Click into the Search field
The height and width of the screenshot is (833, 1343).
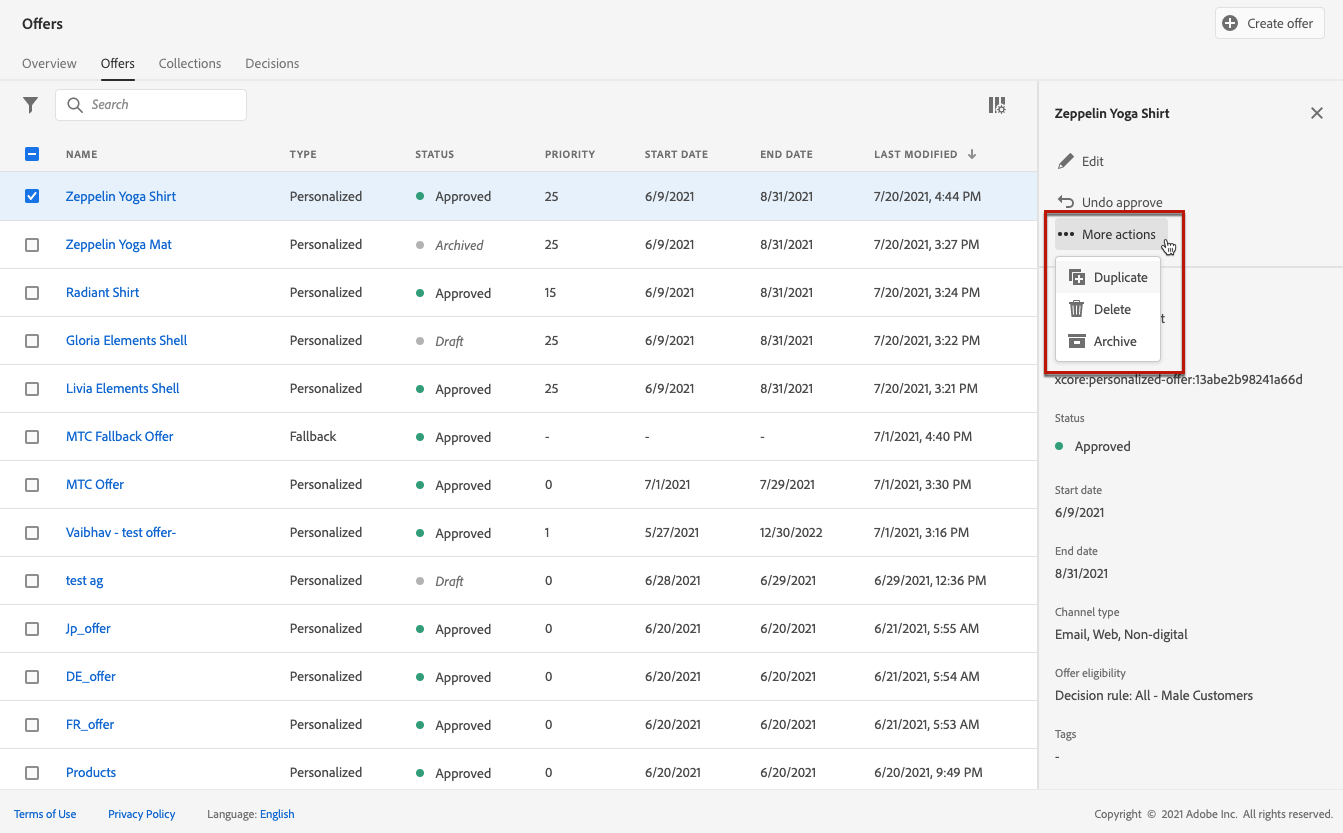pos(160,105)
